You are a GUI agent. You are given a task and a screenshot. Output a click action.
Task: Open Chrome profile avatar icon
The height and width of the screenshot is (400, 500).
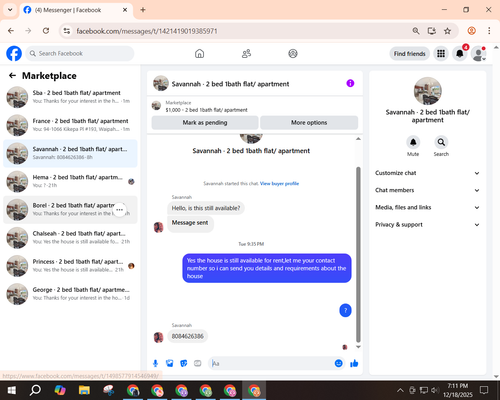pos(471,31)
